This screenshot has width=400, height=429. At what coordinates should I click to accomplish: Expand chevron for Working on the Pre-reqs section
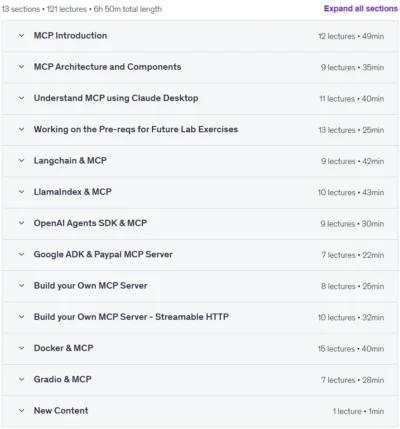(21, 129)
